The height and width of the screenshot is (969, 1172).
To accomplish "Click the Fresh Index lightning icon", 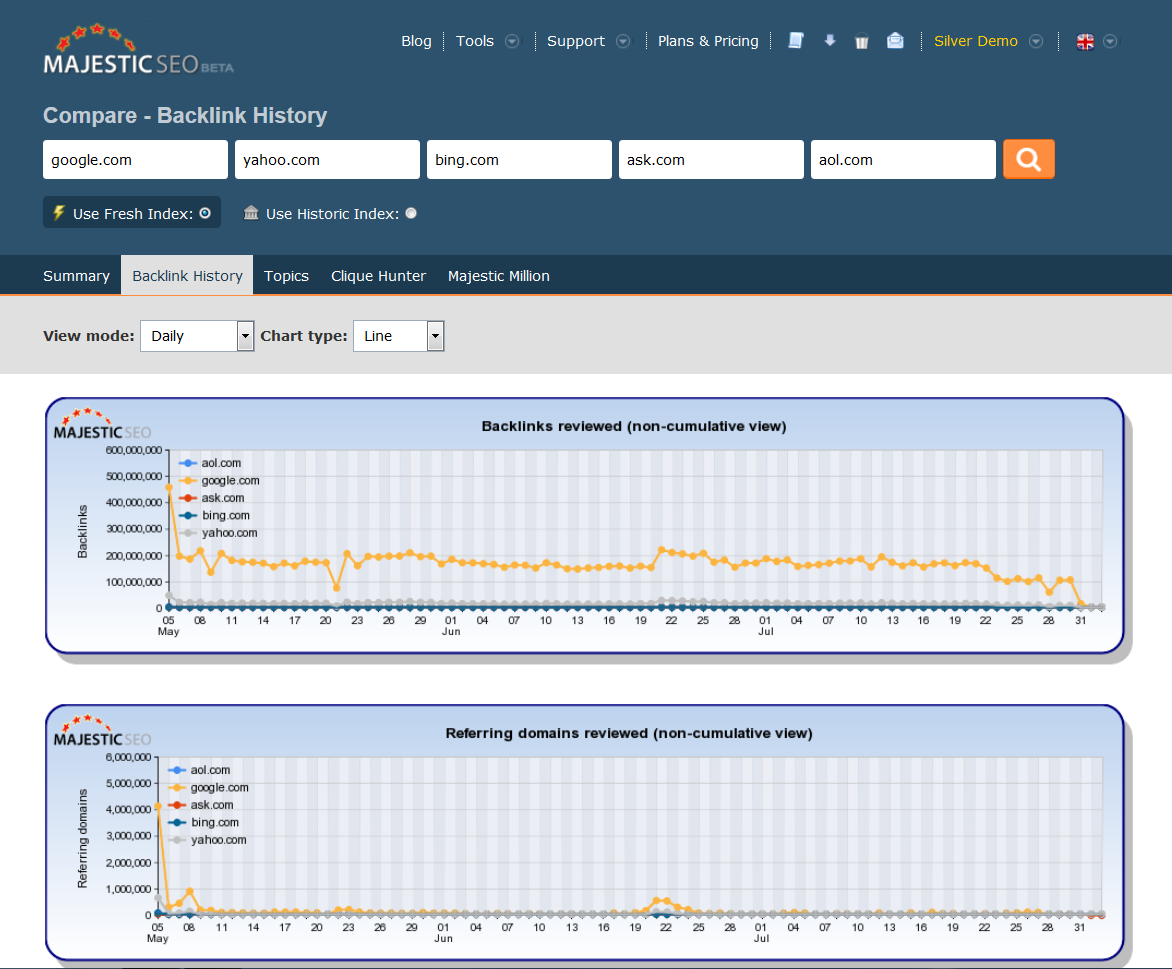I will tap(59, 213).
